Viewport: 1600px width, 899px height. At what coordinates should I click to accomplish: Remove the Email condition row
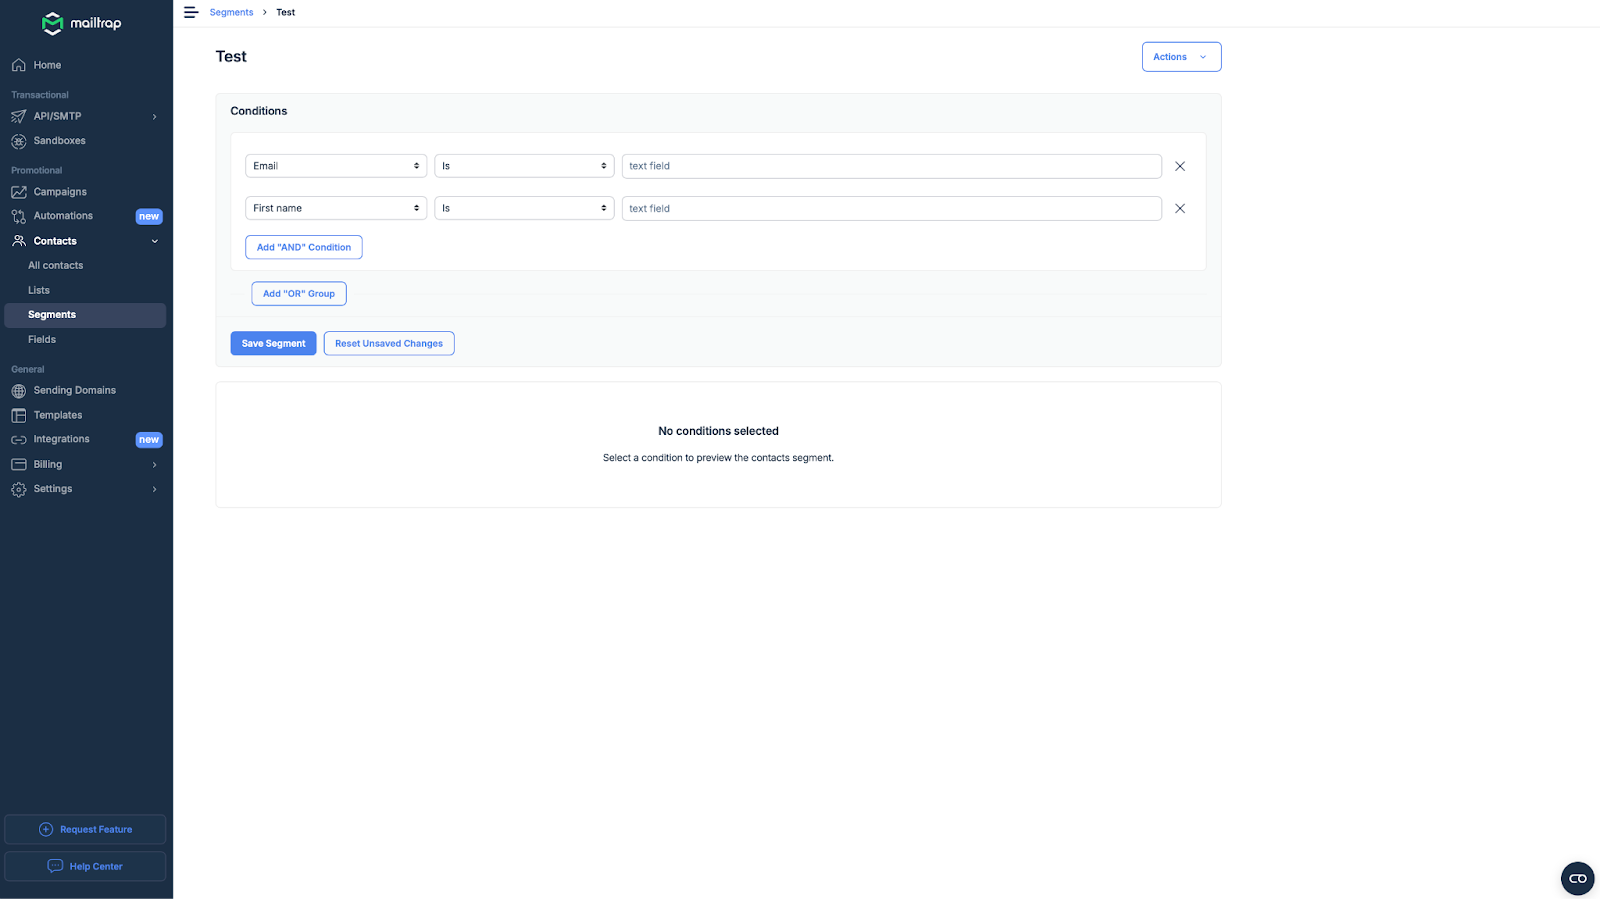pos(1180,166)
